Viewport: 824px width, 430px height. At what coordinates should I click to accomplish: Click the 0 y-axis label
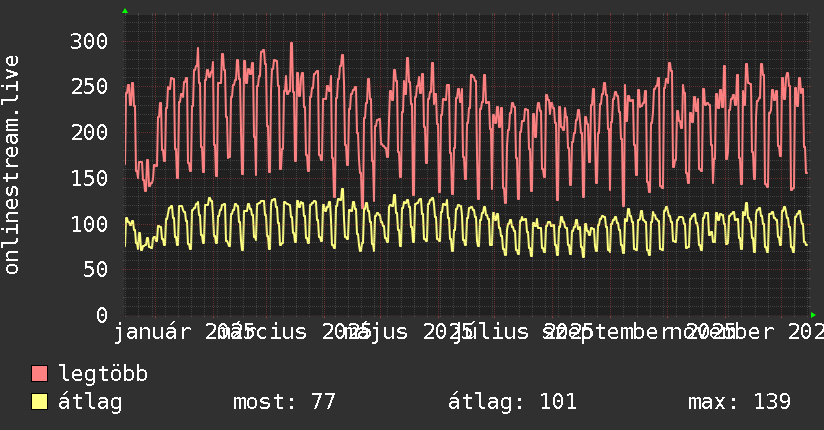point(102,315)
